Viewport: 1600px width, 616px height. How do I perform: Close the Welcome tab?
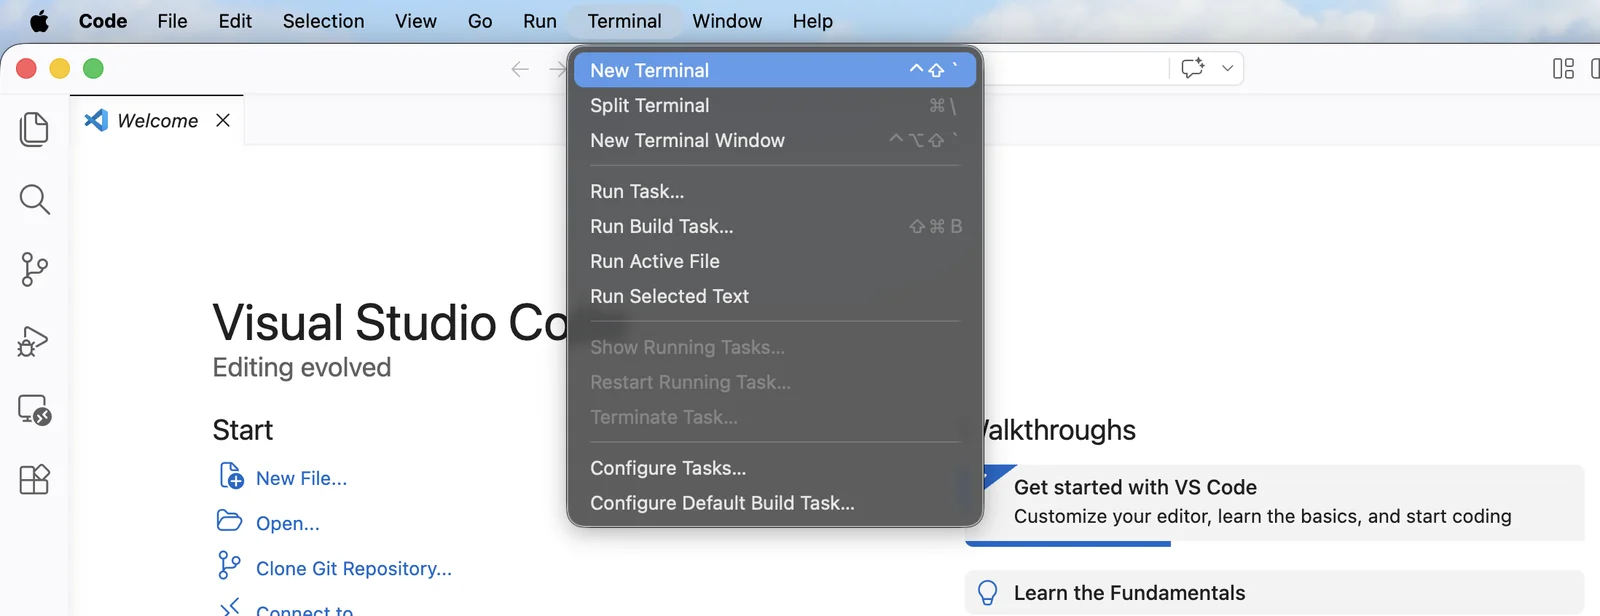click(x=223, y=120)
